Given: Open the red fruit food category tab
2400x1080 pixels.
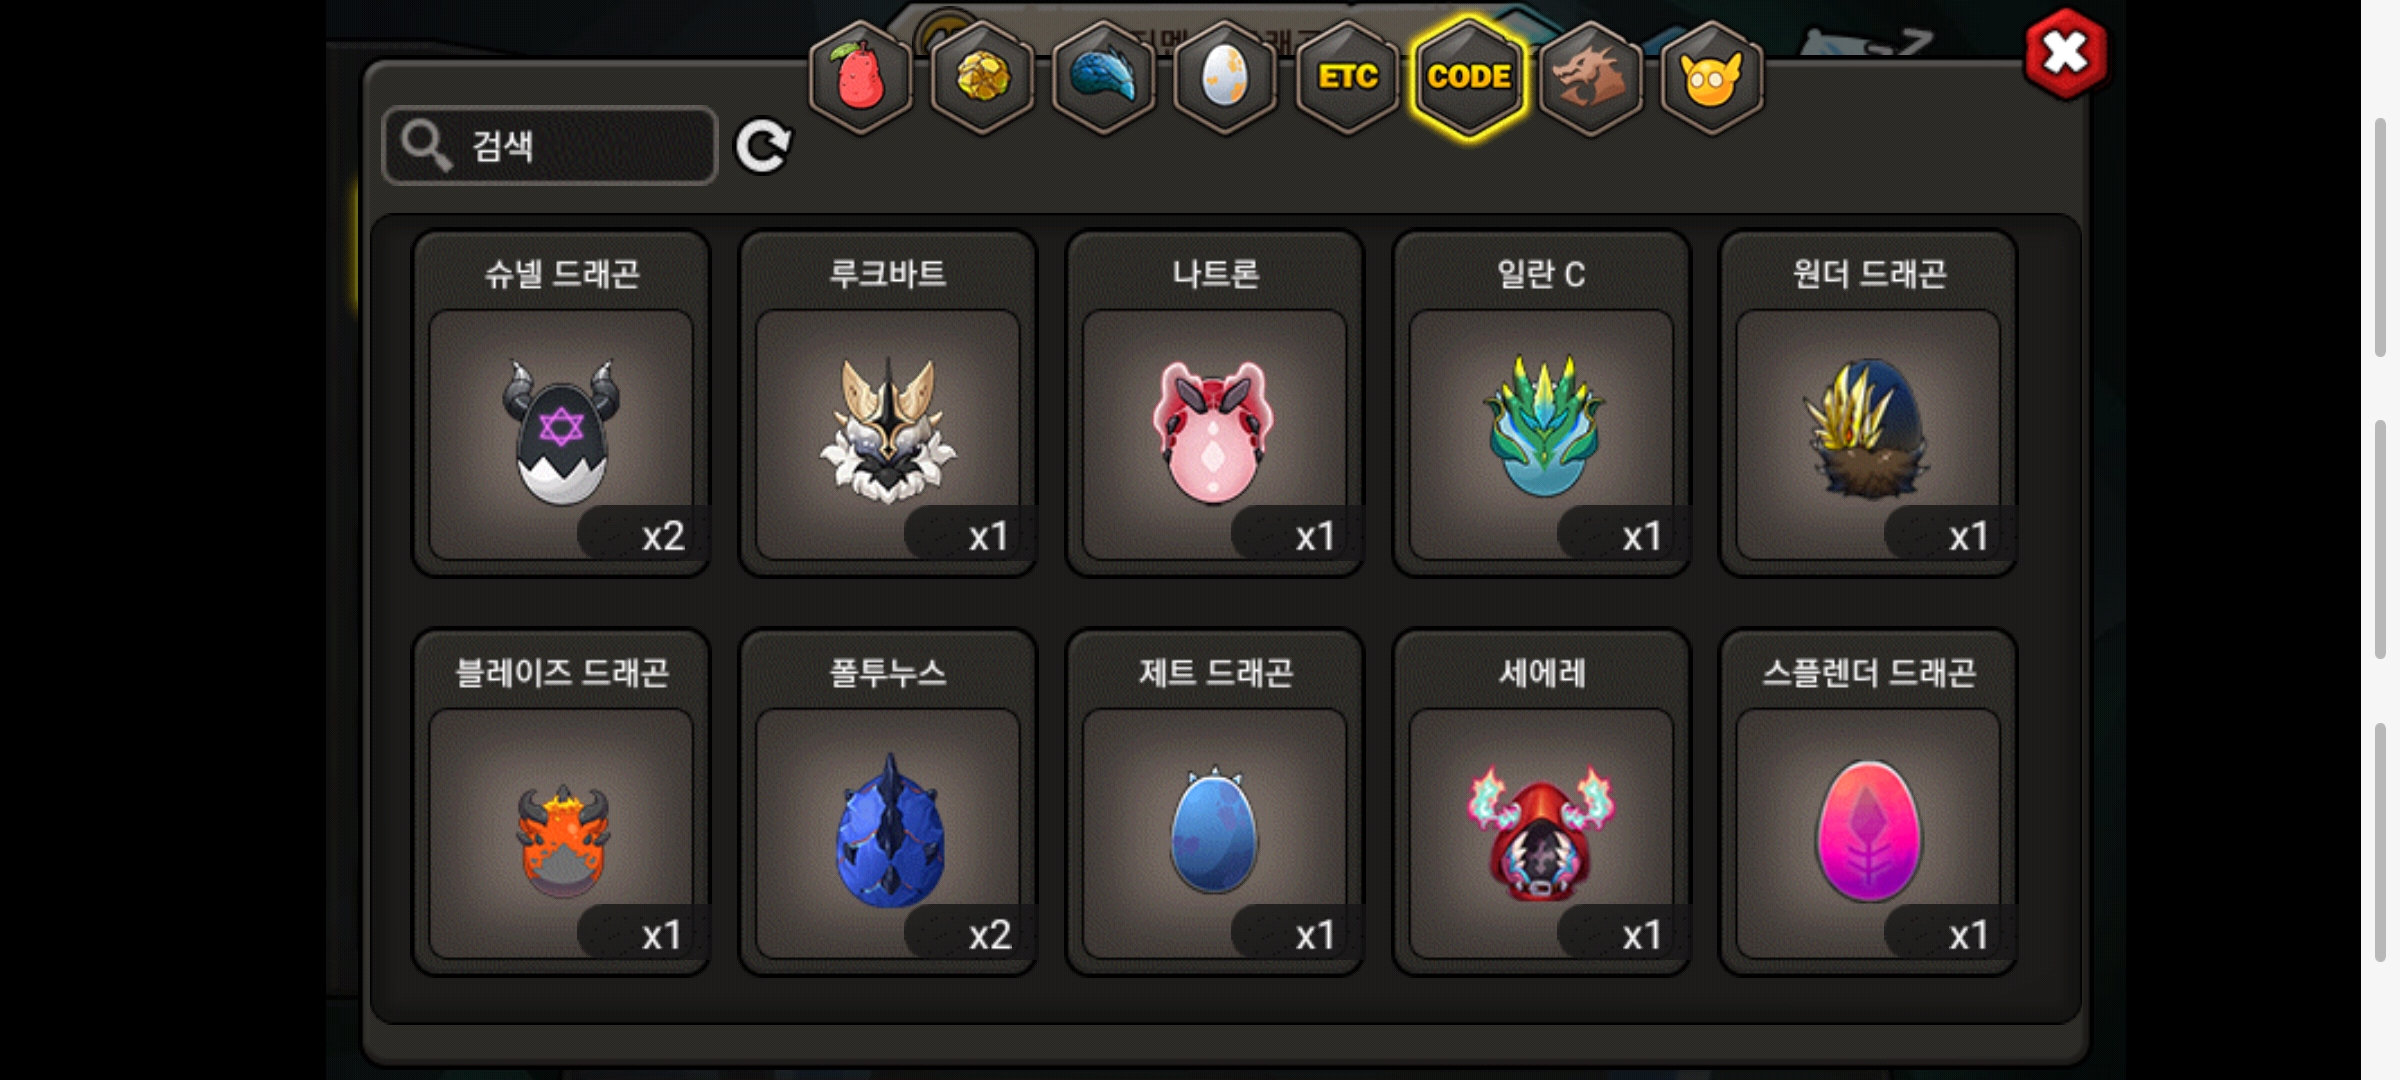Looking at the screenshot, I should 860,78.
